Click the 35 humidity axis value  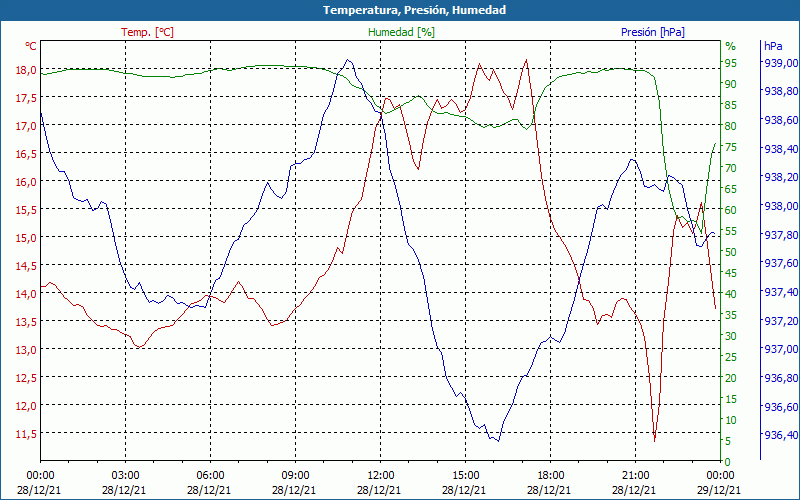tap(731, 315)
